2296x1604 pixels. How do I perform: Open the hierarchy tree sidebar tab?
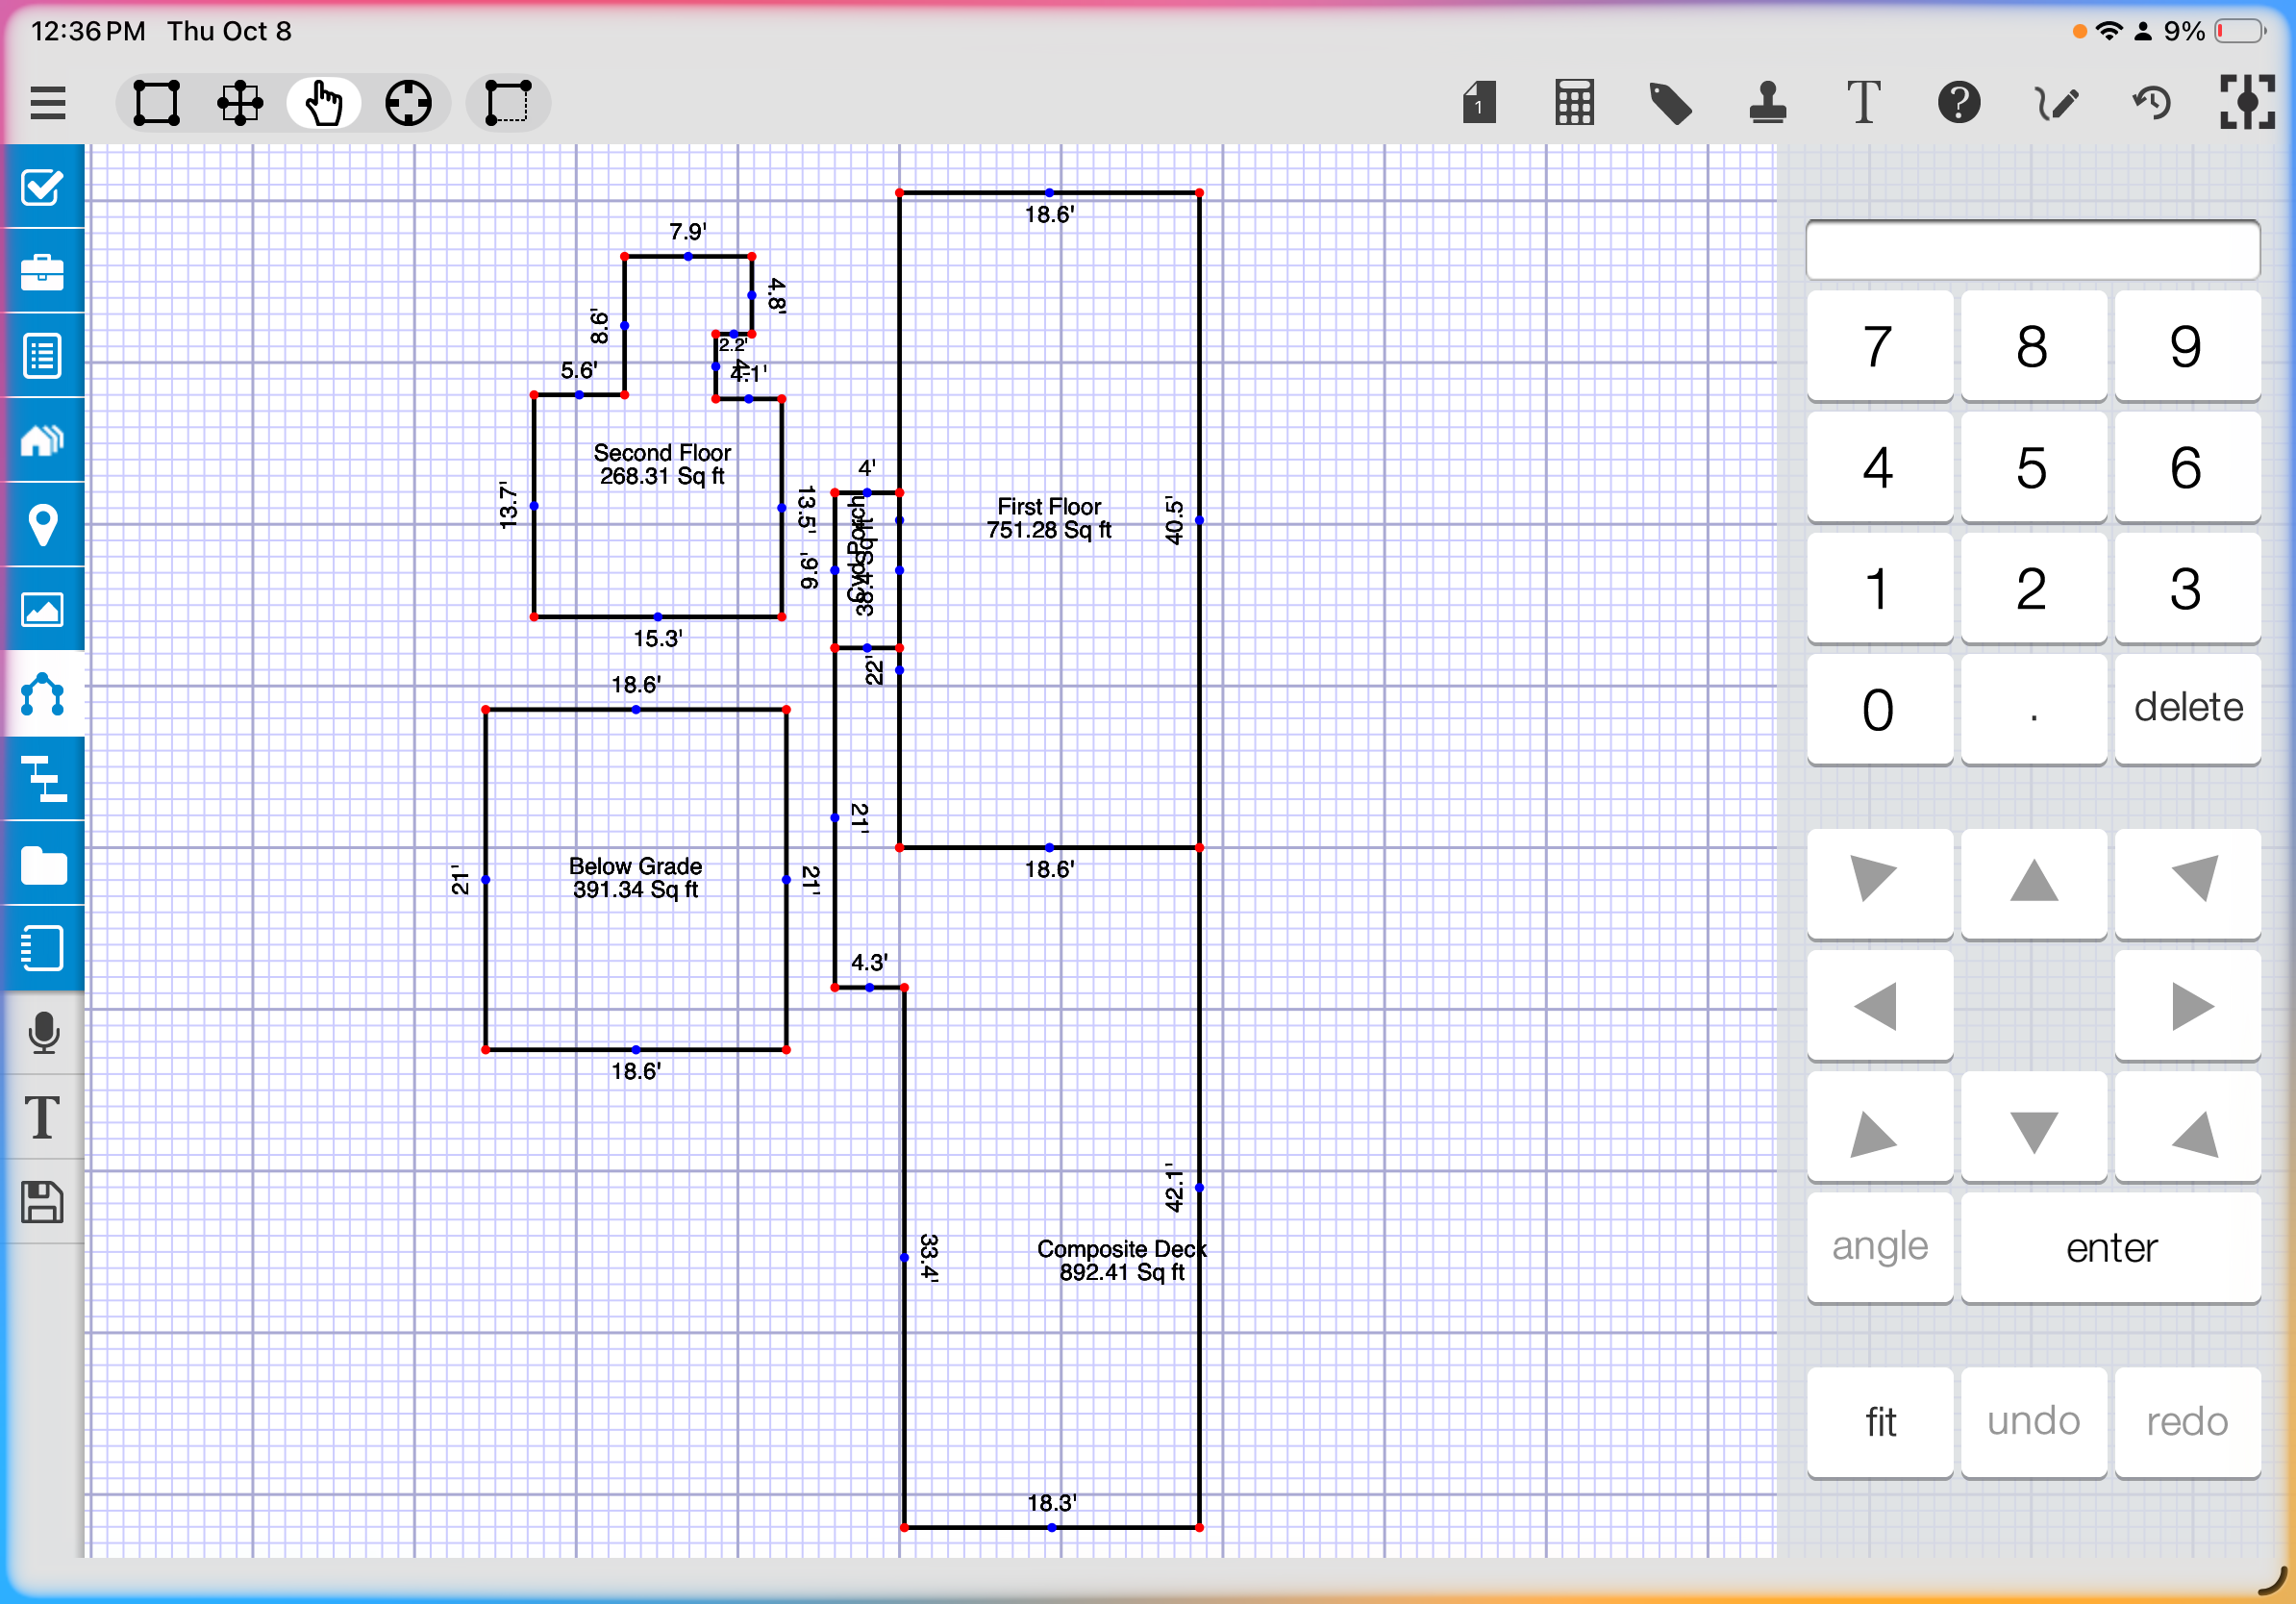(x=42, y=779)
